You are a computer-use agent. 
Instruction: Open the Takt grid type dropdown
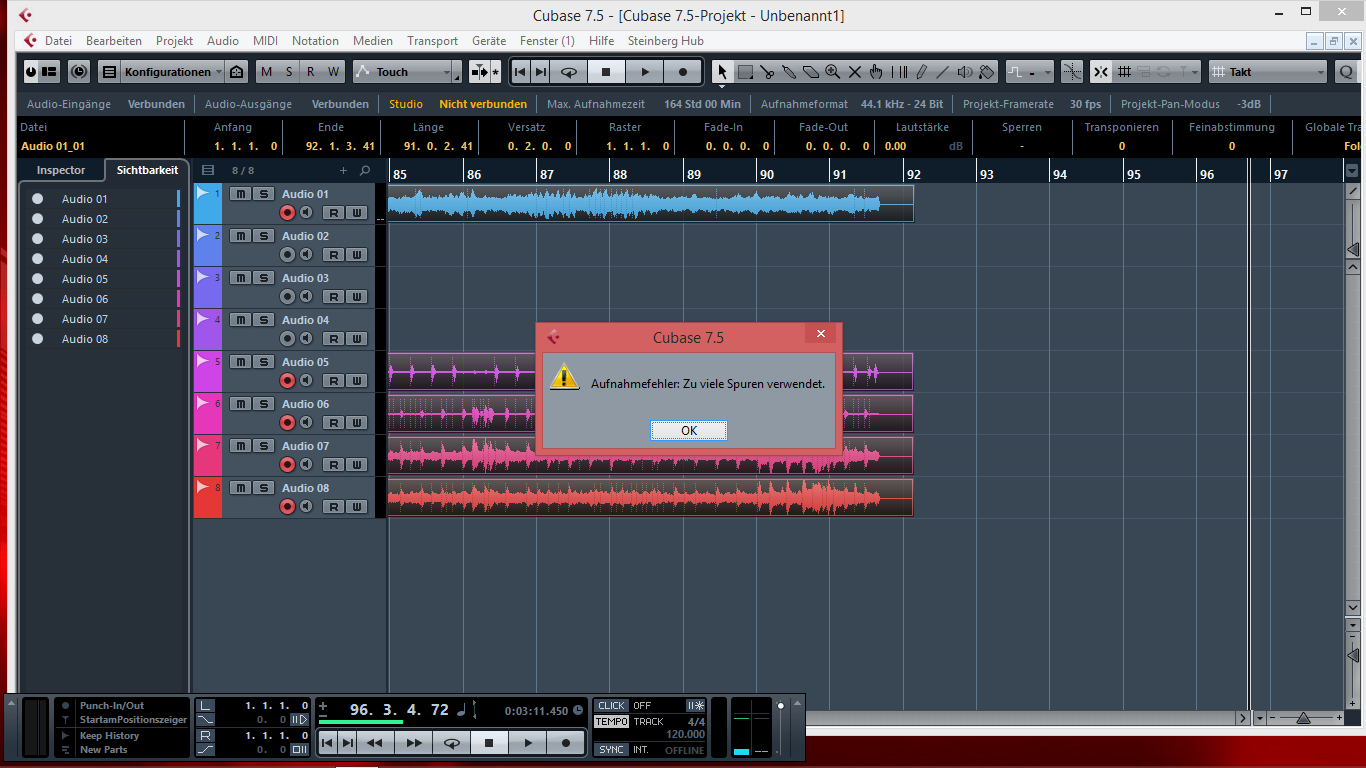(x=1268, y=72)
